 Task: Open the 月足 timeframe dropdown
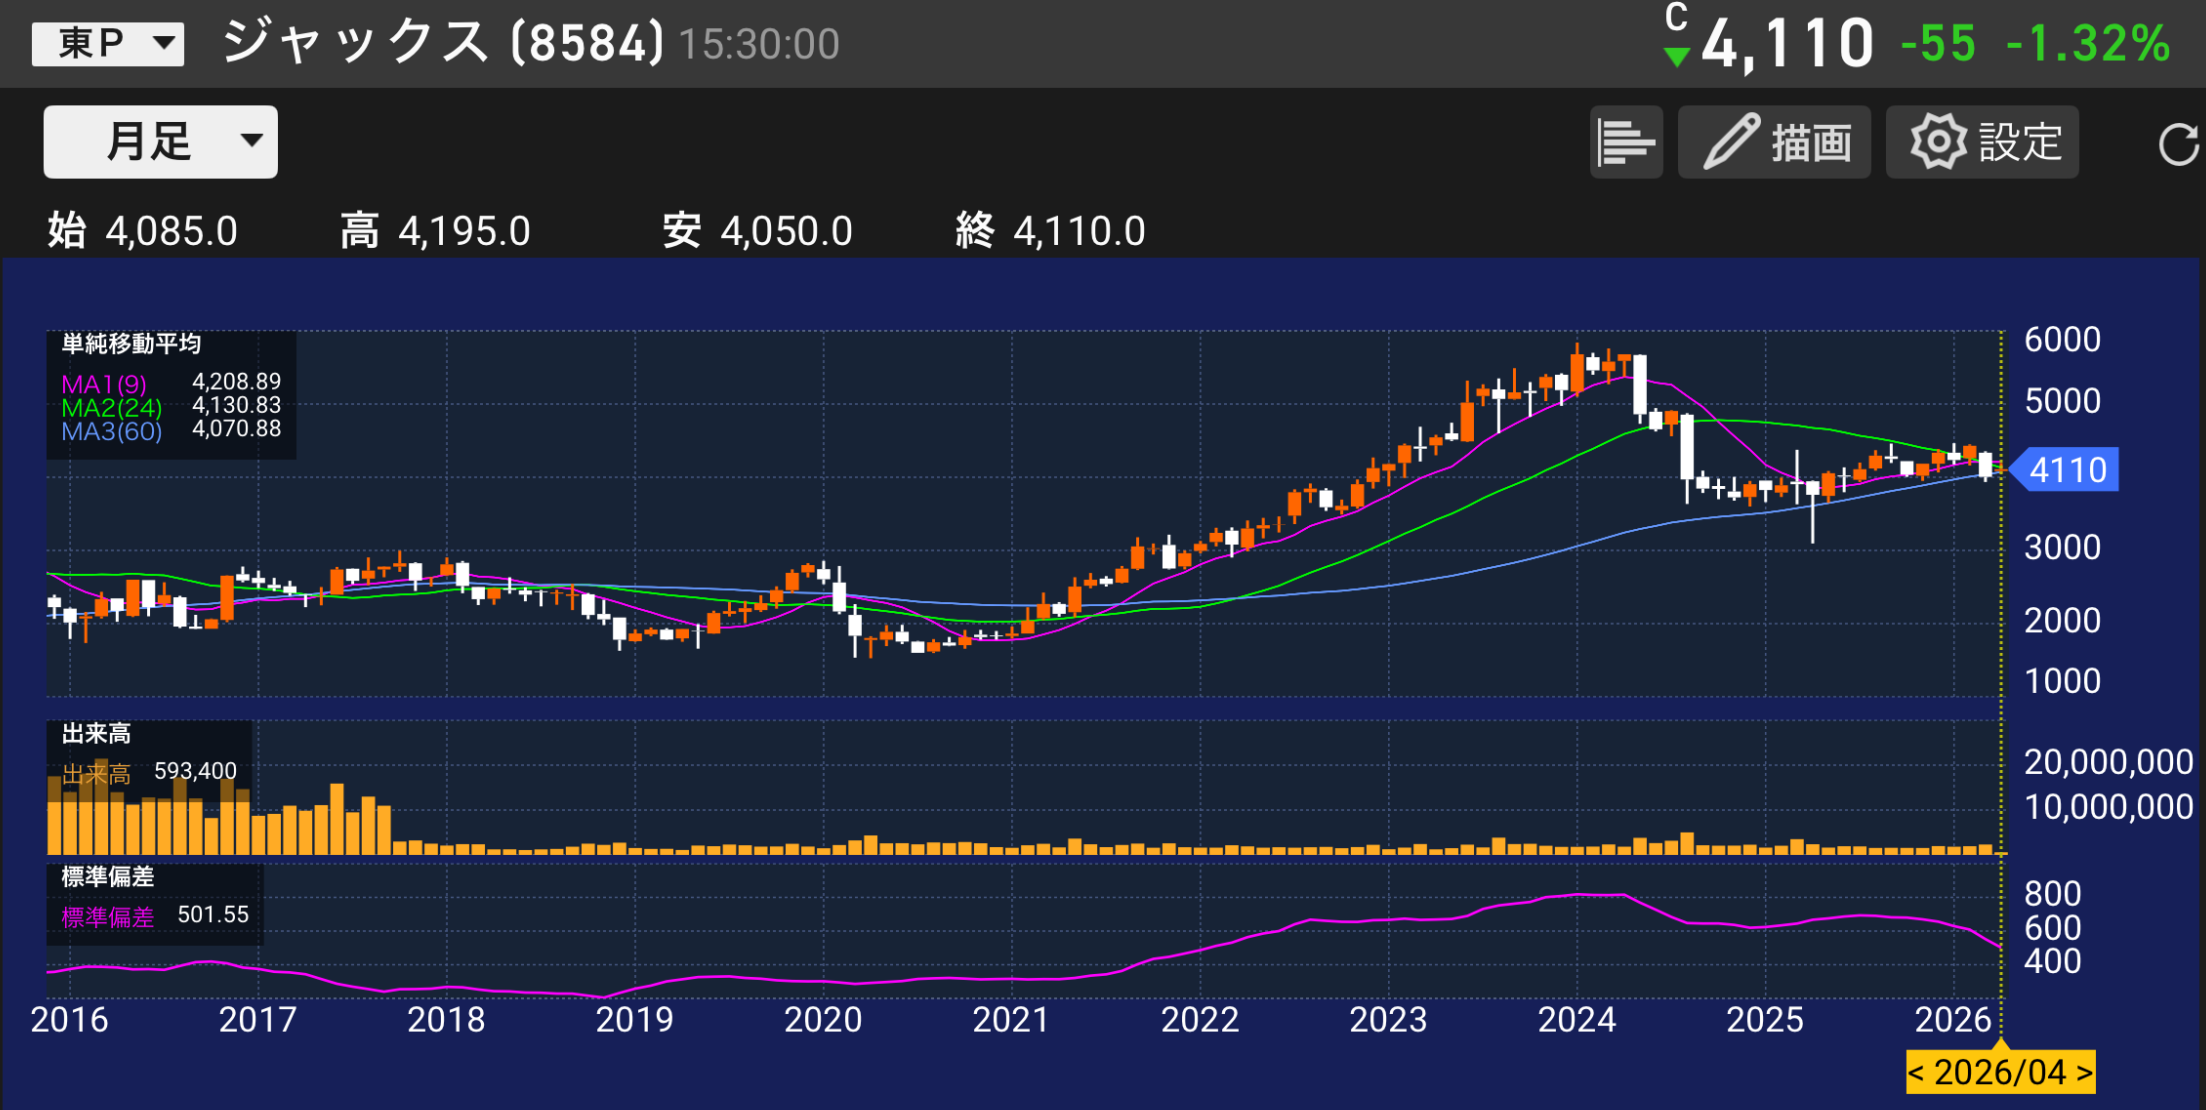[158, 141]
